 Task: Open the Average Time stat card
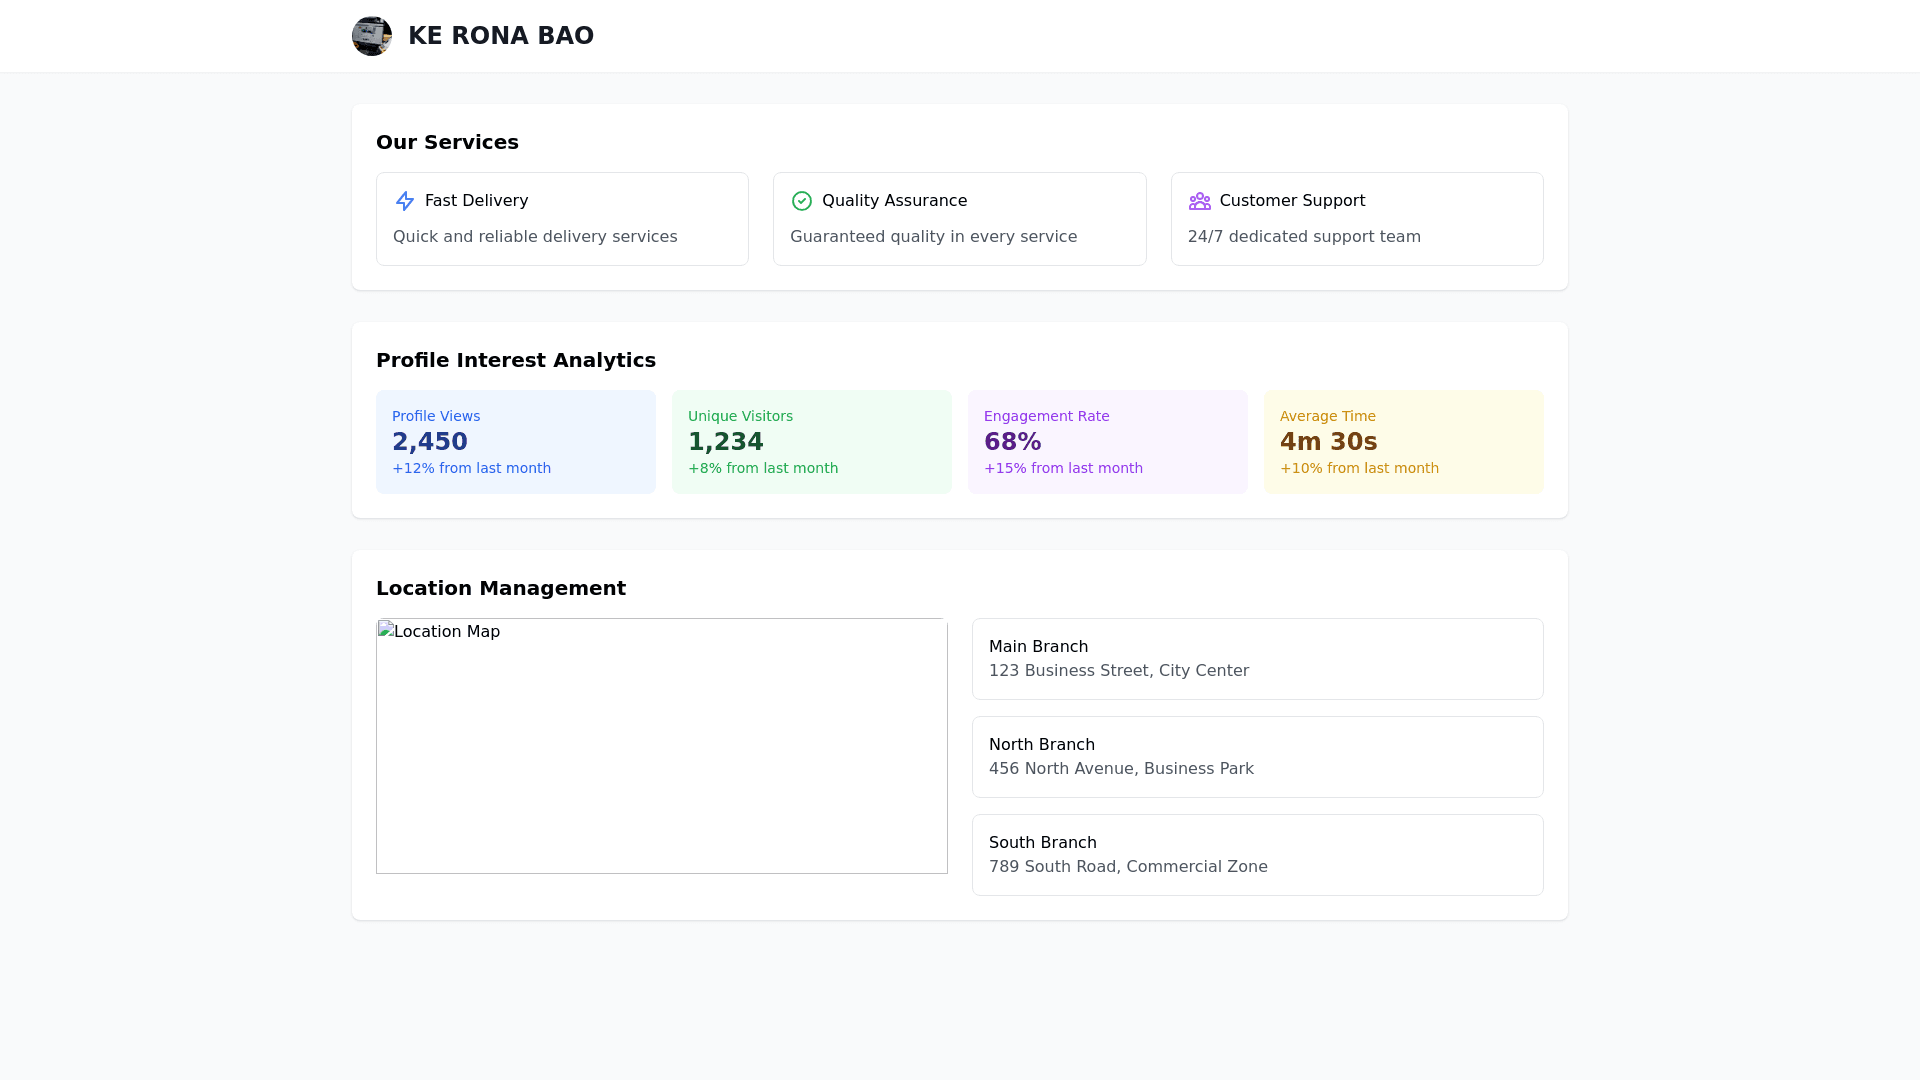[1404, 442]
